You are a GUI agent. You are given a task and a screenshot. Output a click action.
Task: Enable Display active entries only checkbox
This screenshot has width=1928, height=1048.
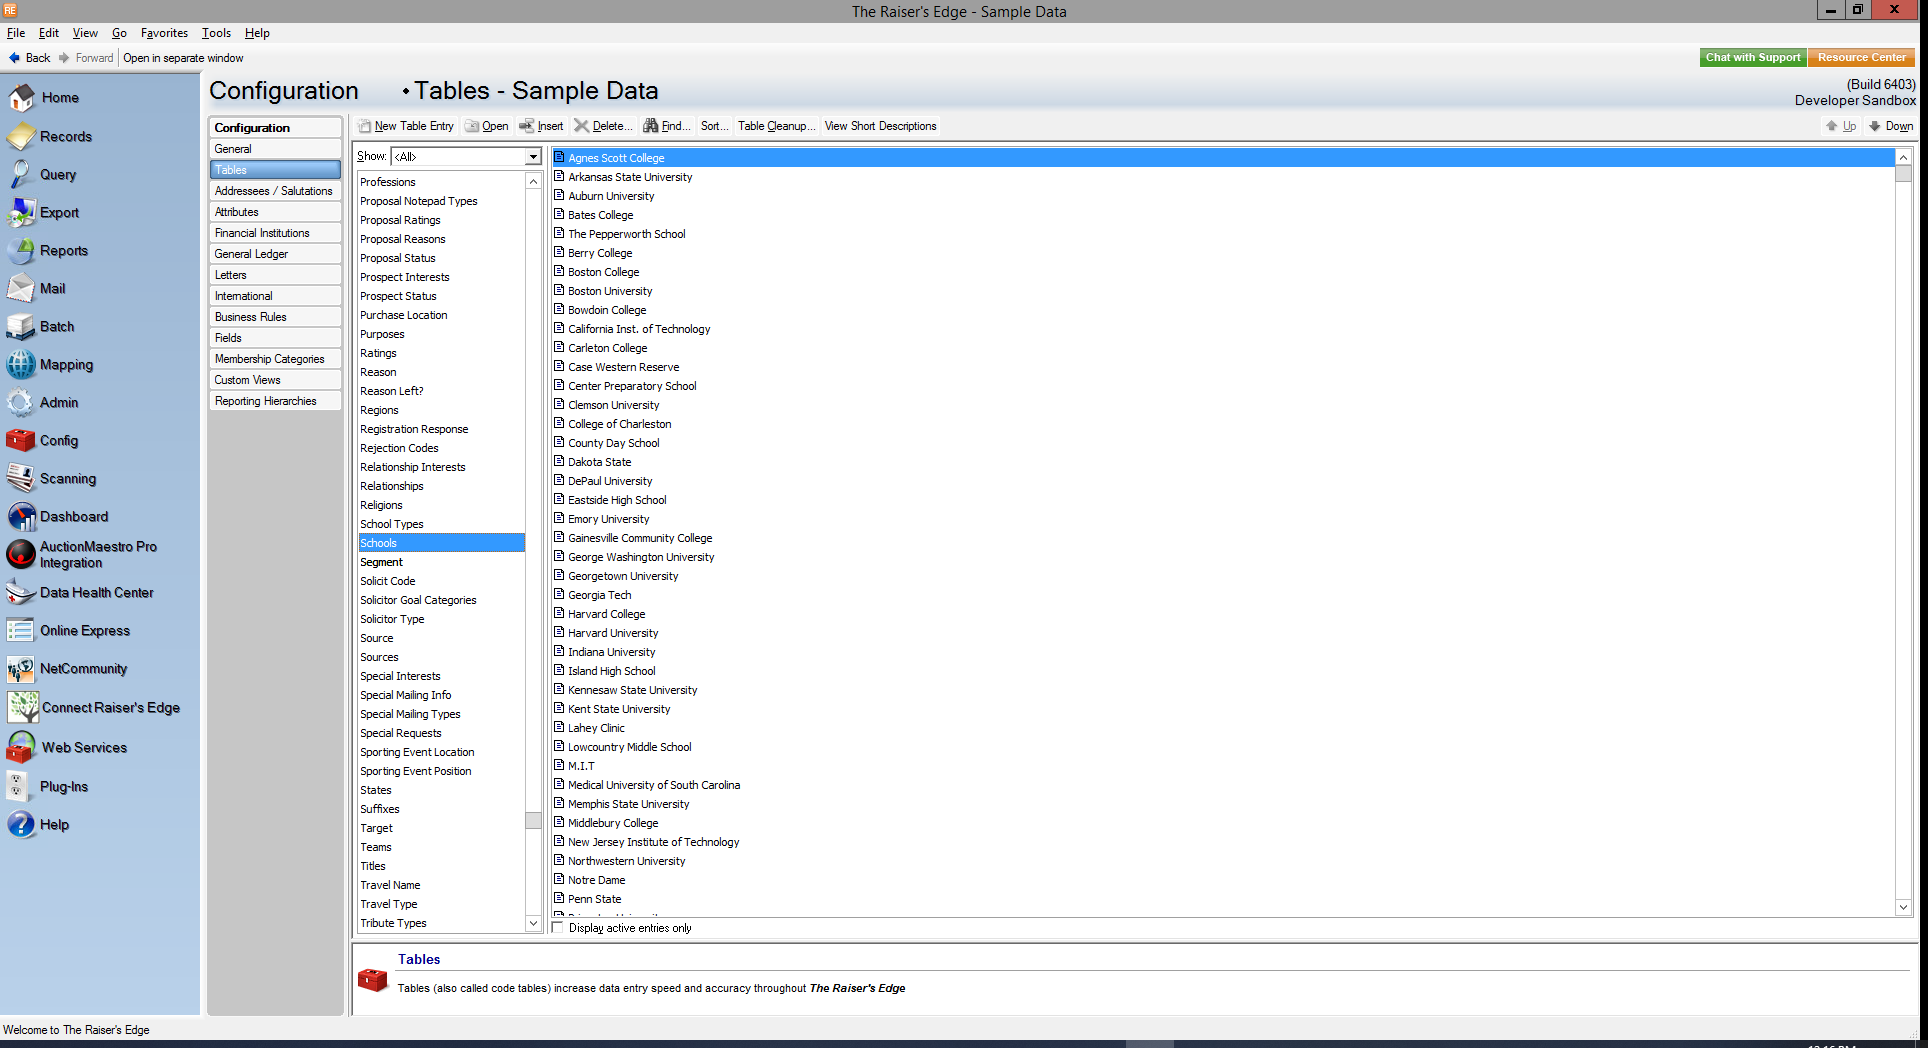[x=559, y=928]
